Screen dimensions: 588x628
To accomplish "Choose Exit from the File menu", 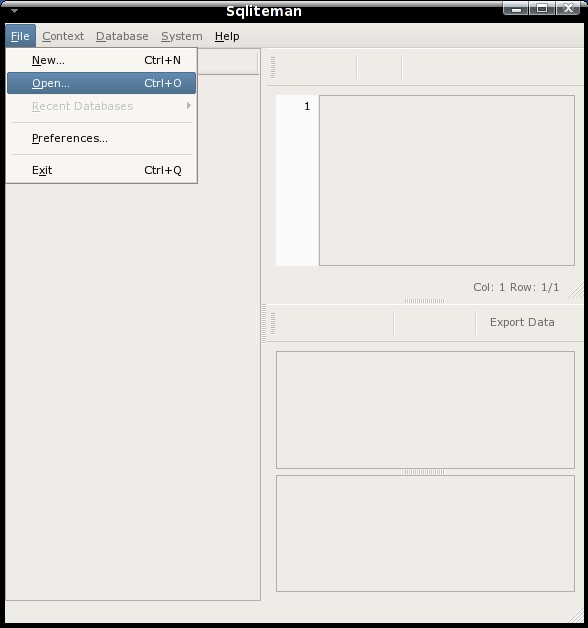I will pos(102,170).
